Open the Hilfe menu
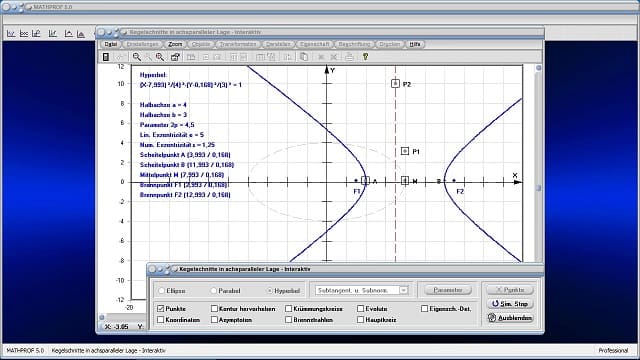The height and width of the screenshot is (360, 640). [415, 44]
